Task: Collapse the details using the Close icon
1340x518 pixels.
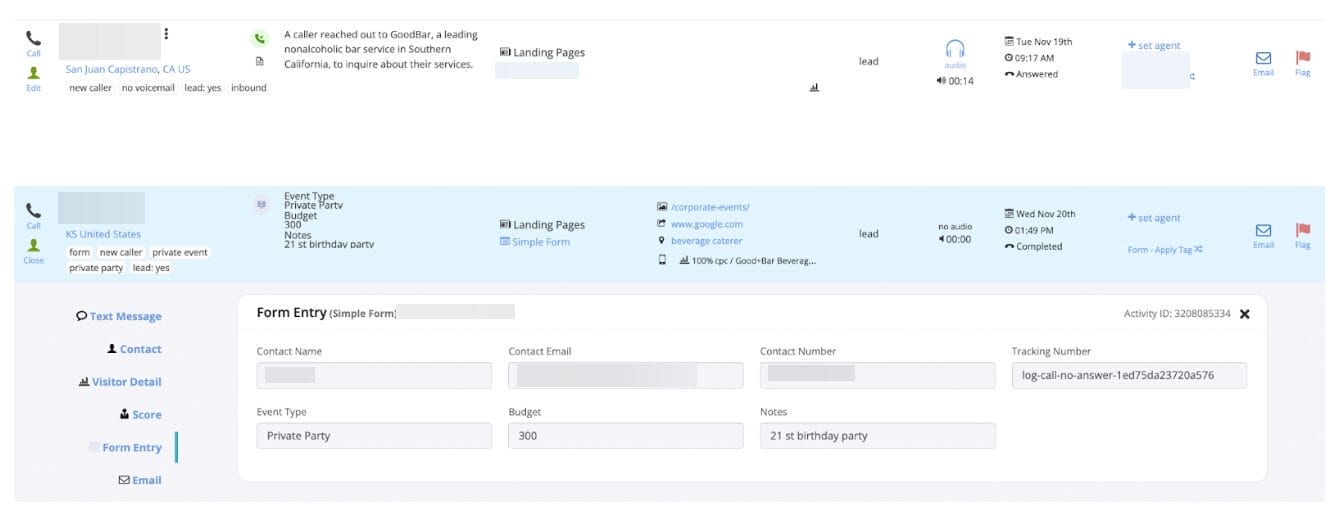Action: point(33,246)
